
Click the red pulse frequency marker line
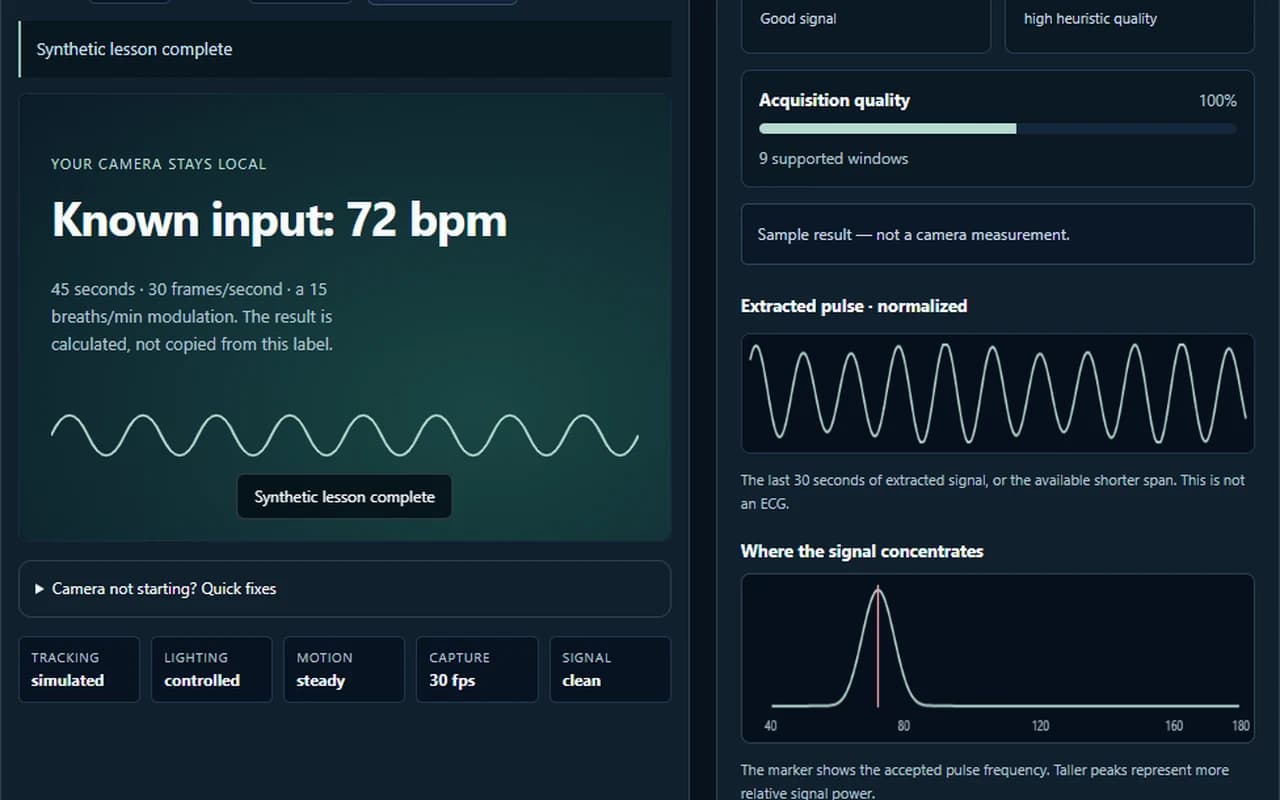point(878,647)
